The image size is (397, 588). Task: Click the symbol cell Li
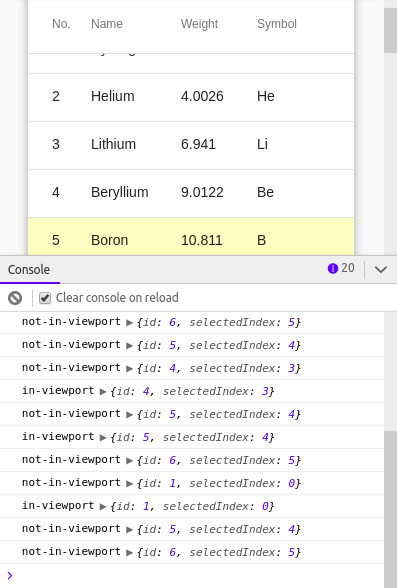[x=262, y=144]
